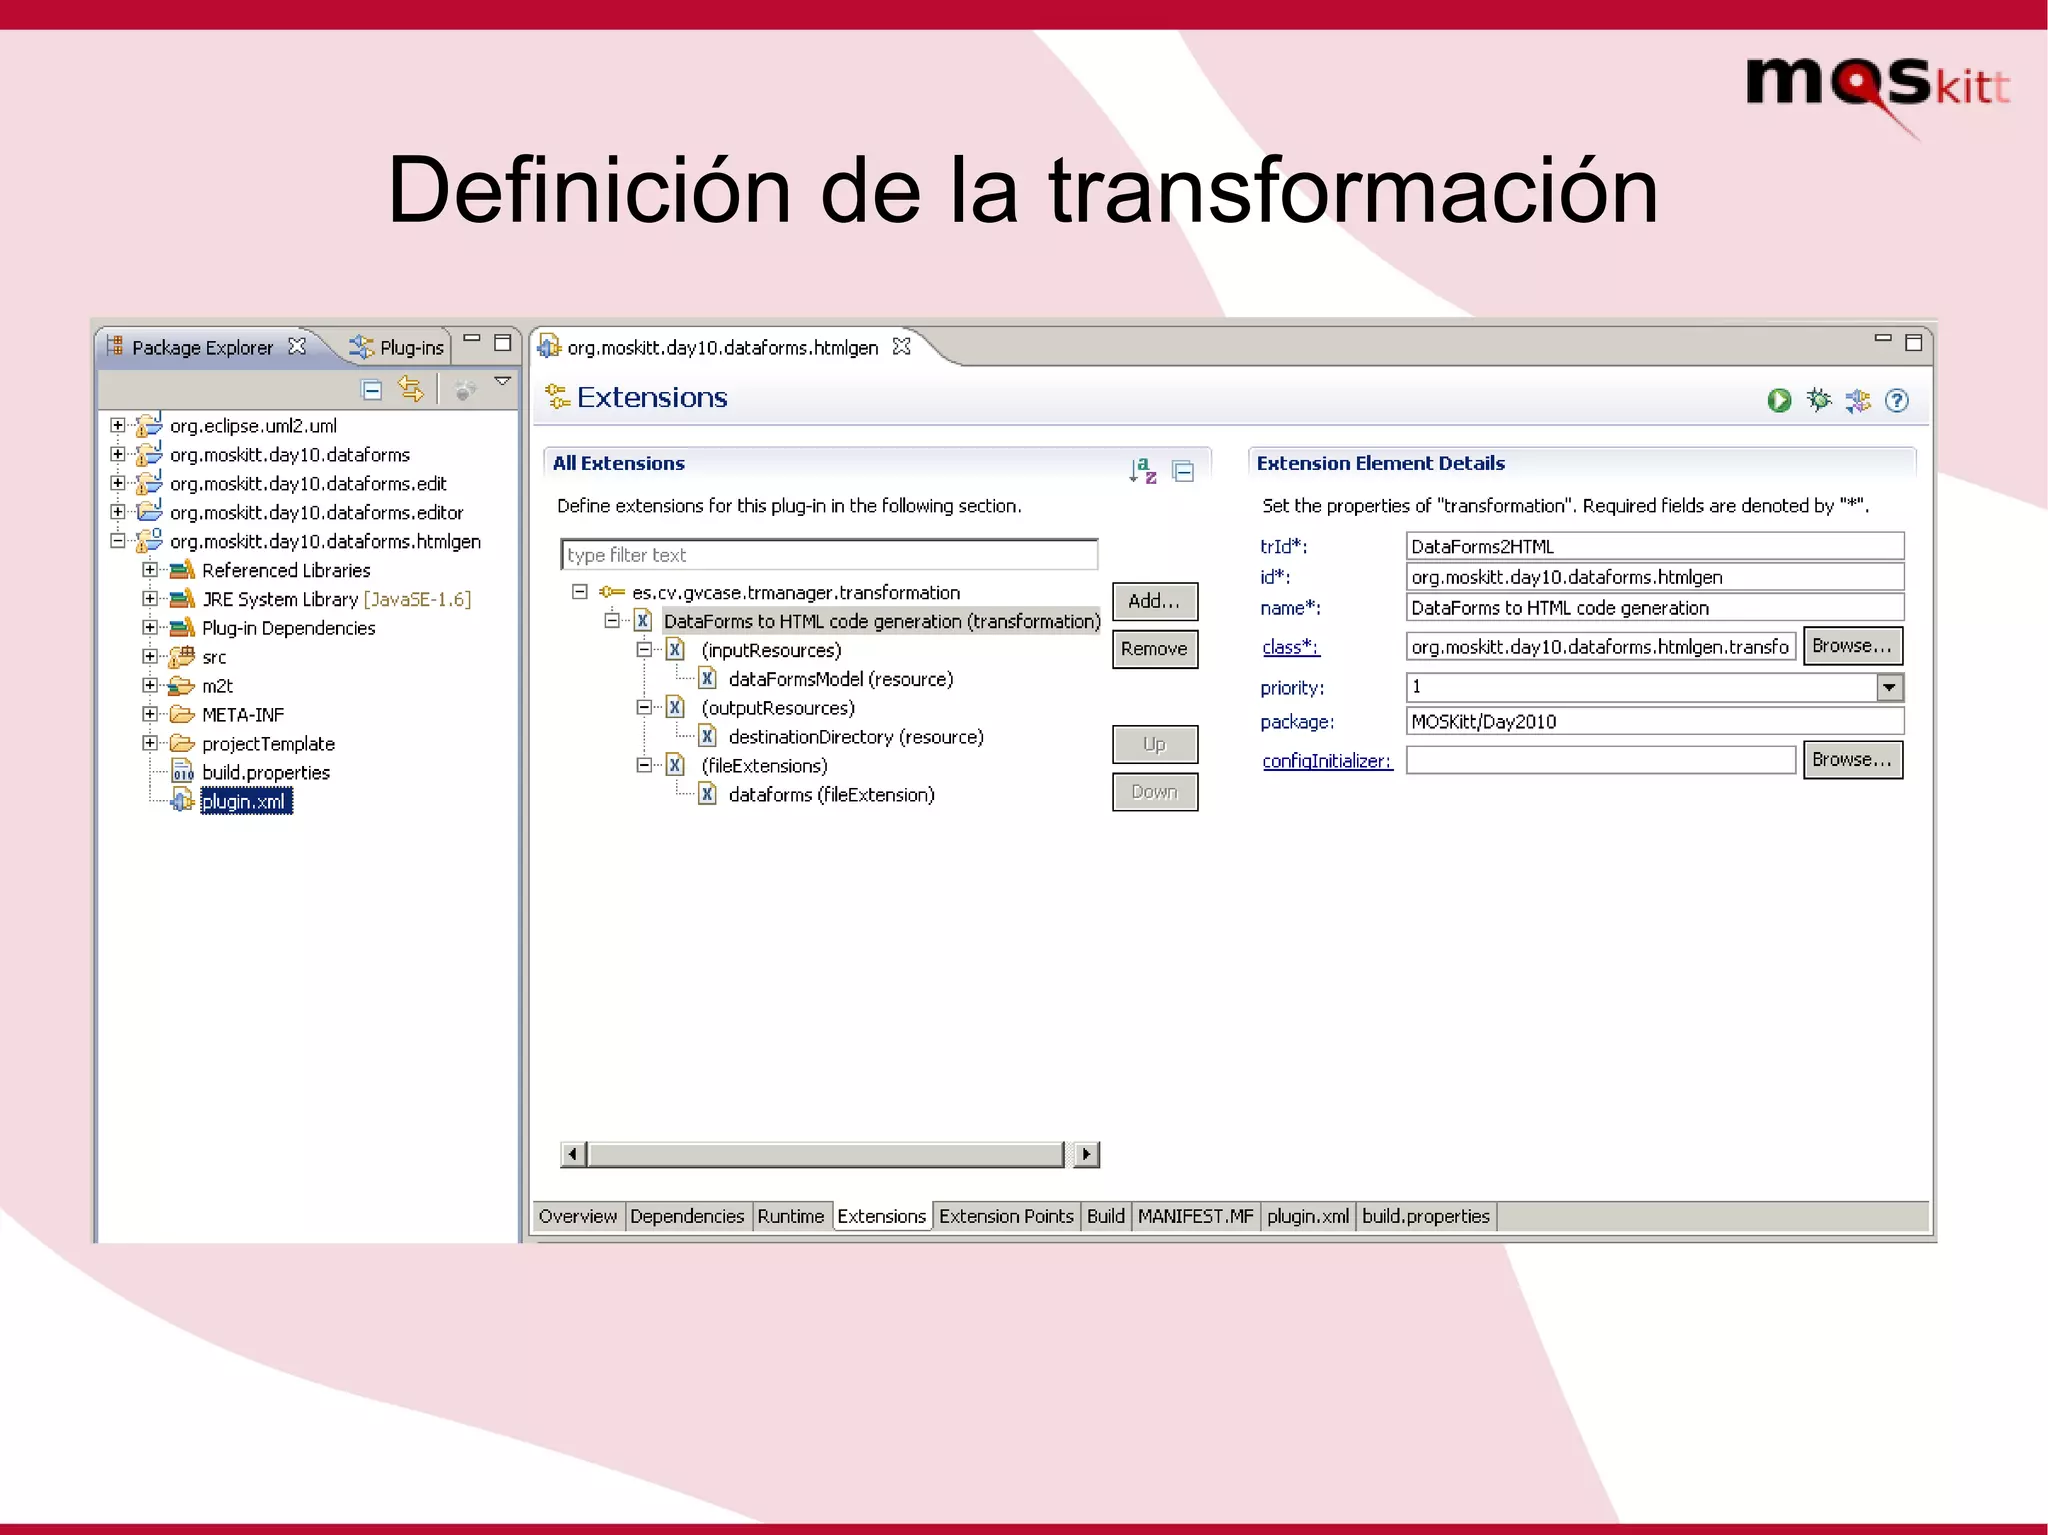Click the Organize Manifests wizard icon
The image size is (2048, 1535).
pos(1857,401)
